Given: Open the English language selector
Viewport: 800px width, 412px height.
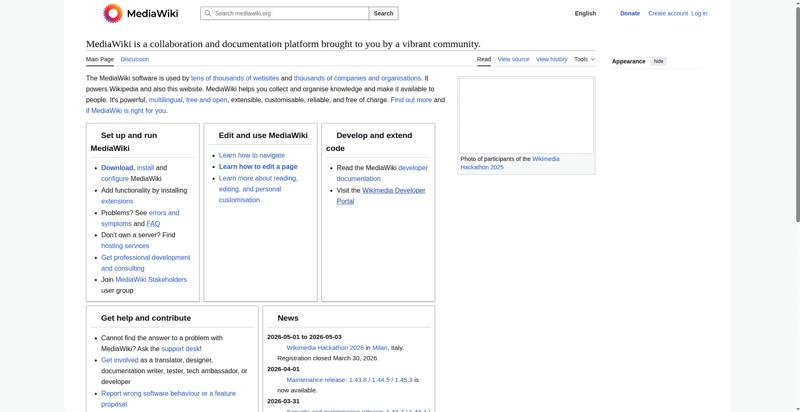Looking at the screenshot, I should click(585, 14).
